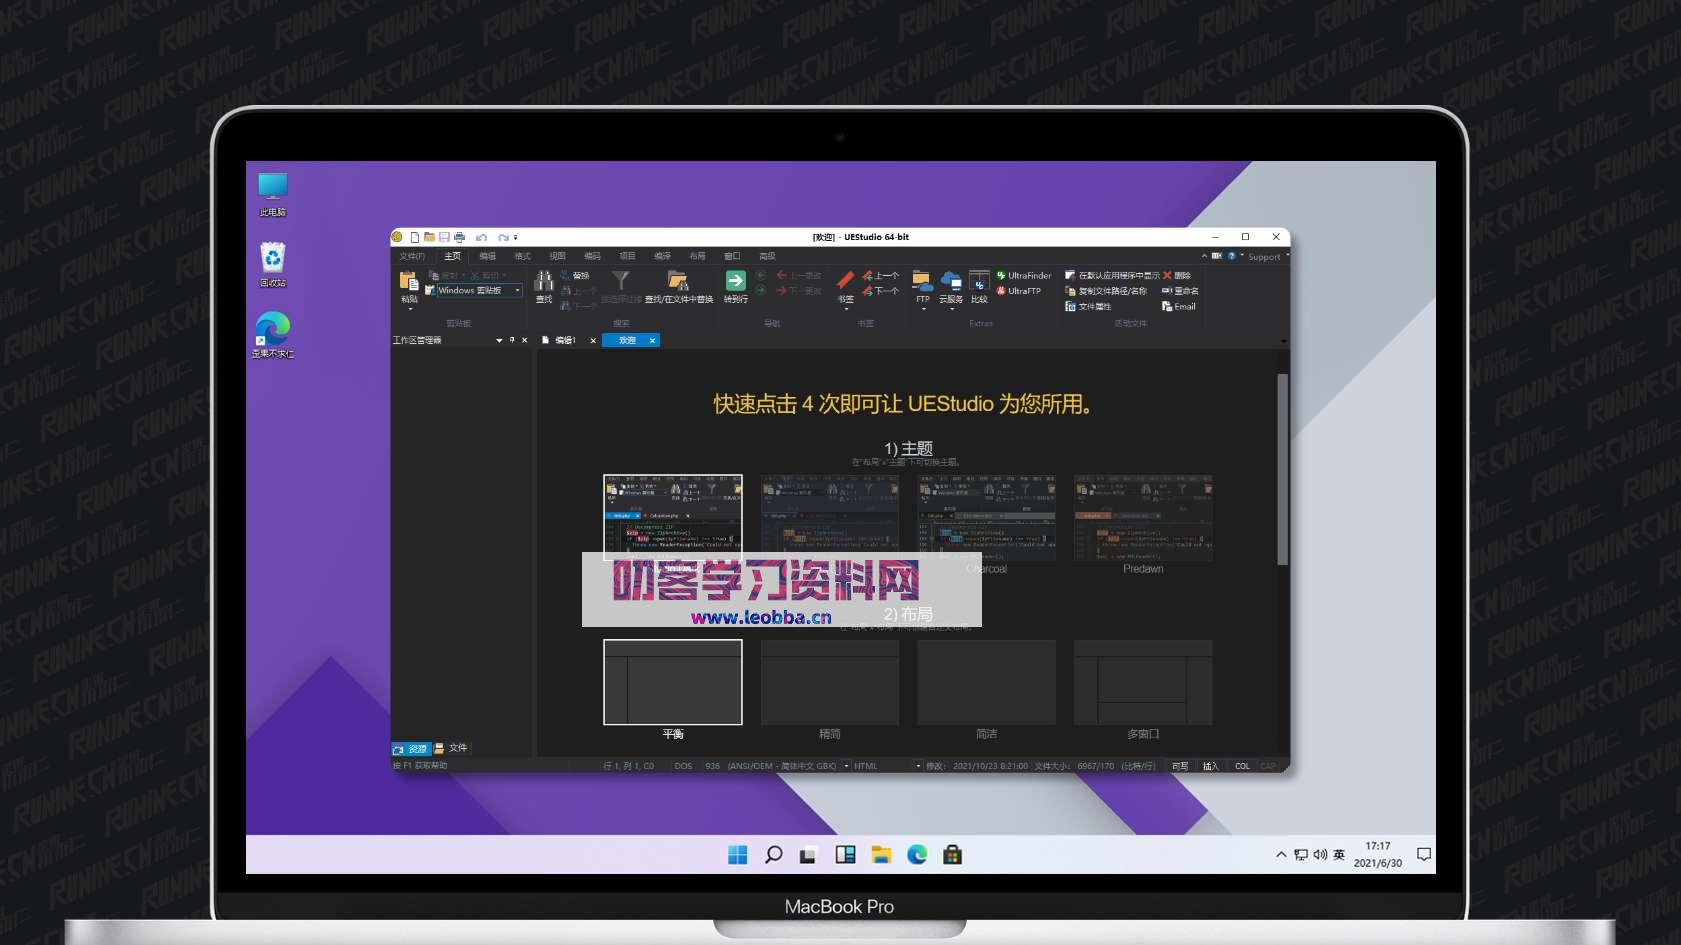
Task: Click the Open folder icon in title bar
Action: [x=429, y=238]
